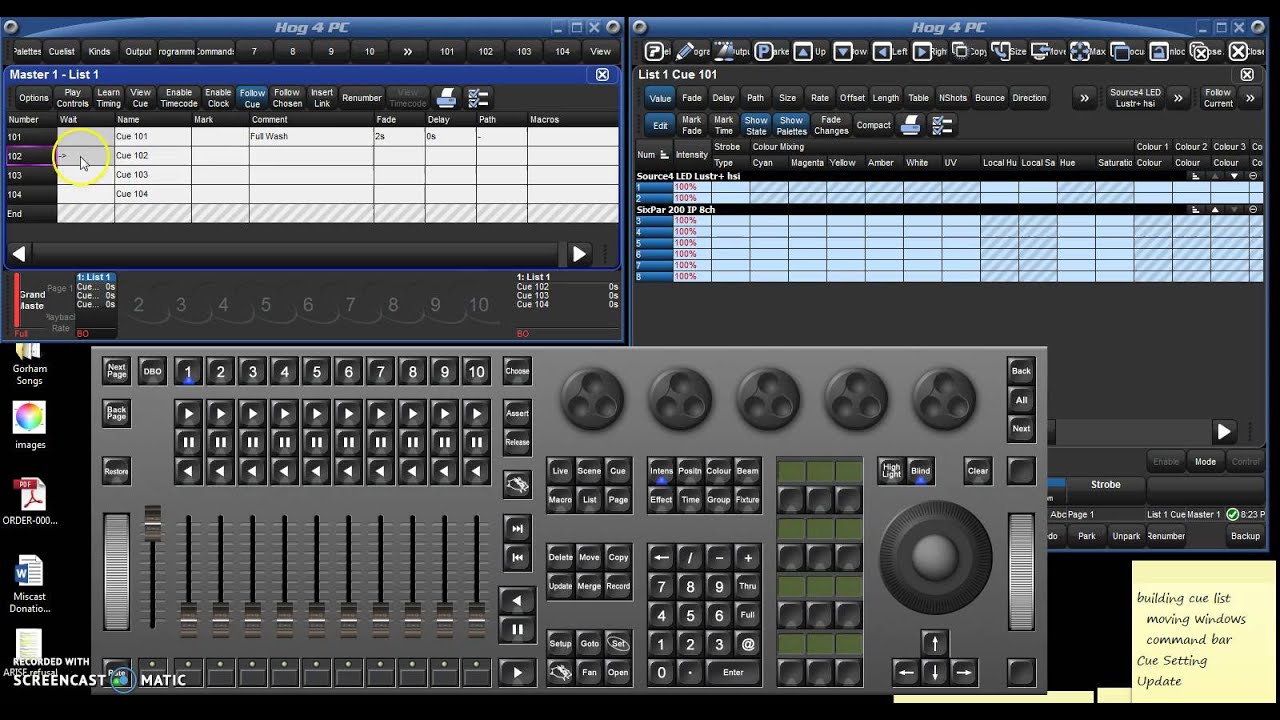Click the @ key on keypad
Image resolution: width=1280 pixels, height=720 pixels.
[x=747, y=644]
